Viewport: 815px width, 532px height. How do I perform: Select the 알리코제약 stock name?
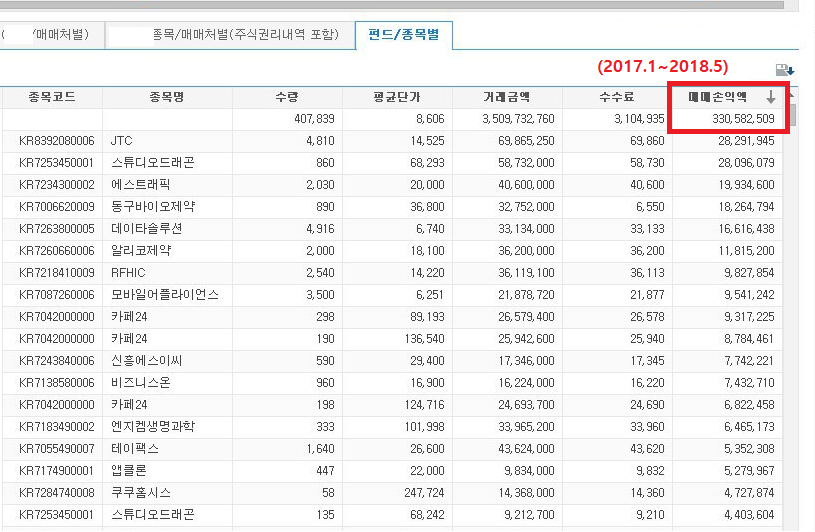(x=141, y=250)
